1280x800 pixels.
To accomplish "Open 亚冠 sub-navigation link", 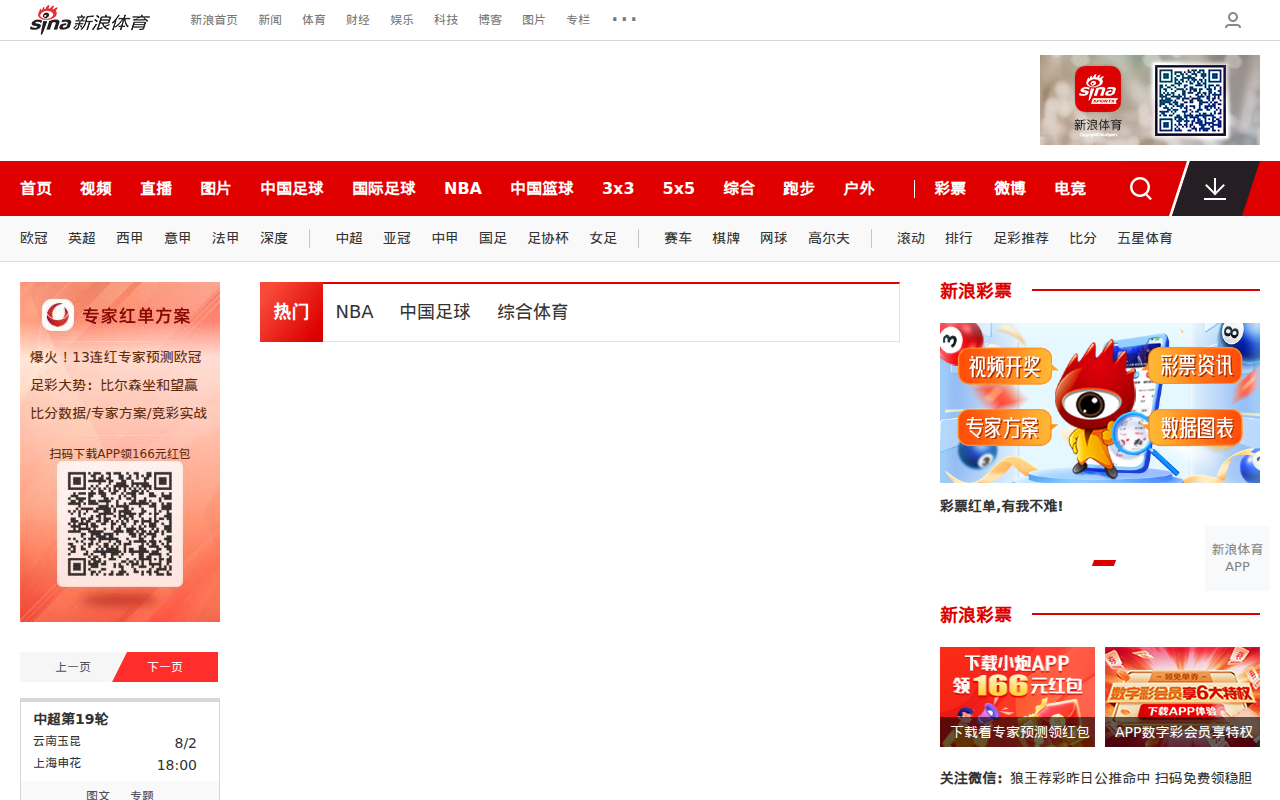I will pyautogui.click(x=397, y=238).
